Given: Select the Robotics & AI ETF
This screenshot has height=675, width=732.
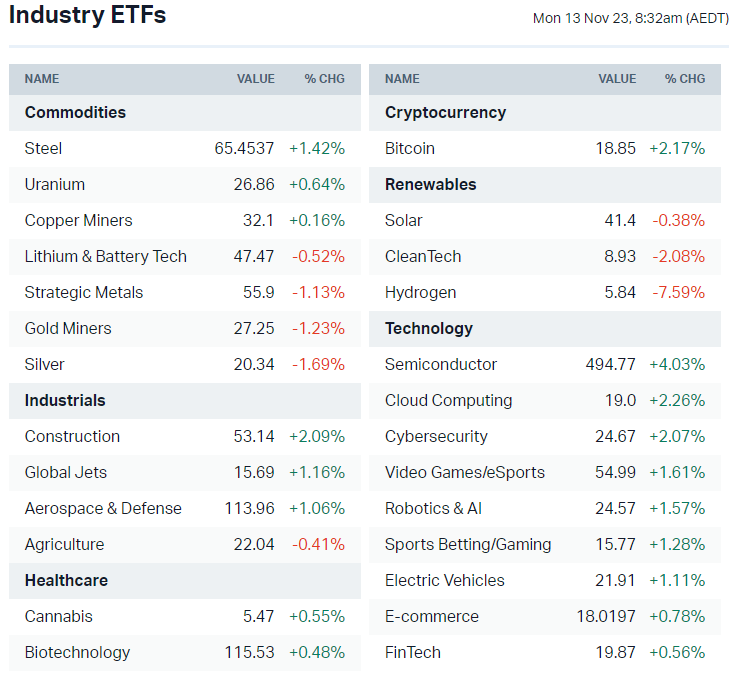Looking at the screenshot, I should [x=433, y=508].
